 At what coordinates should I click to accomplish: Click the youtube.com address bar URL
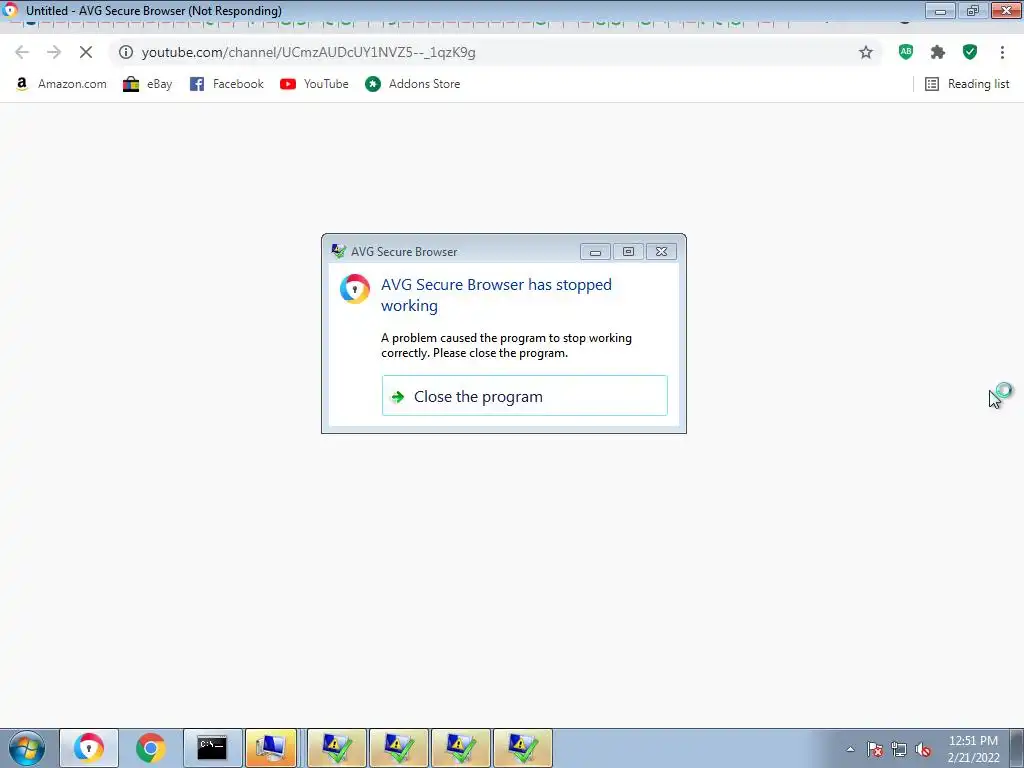pos(308,52)
